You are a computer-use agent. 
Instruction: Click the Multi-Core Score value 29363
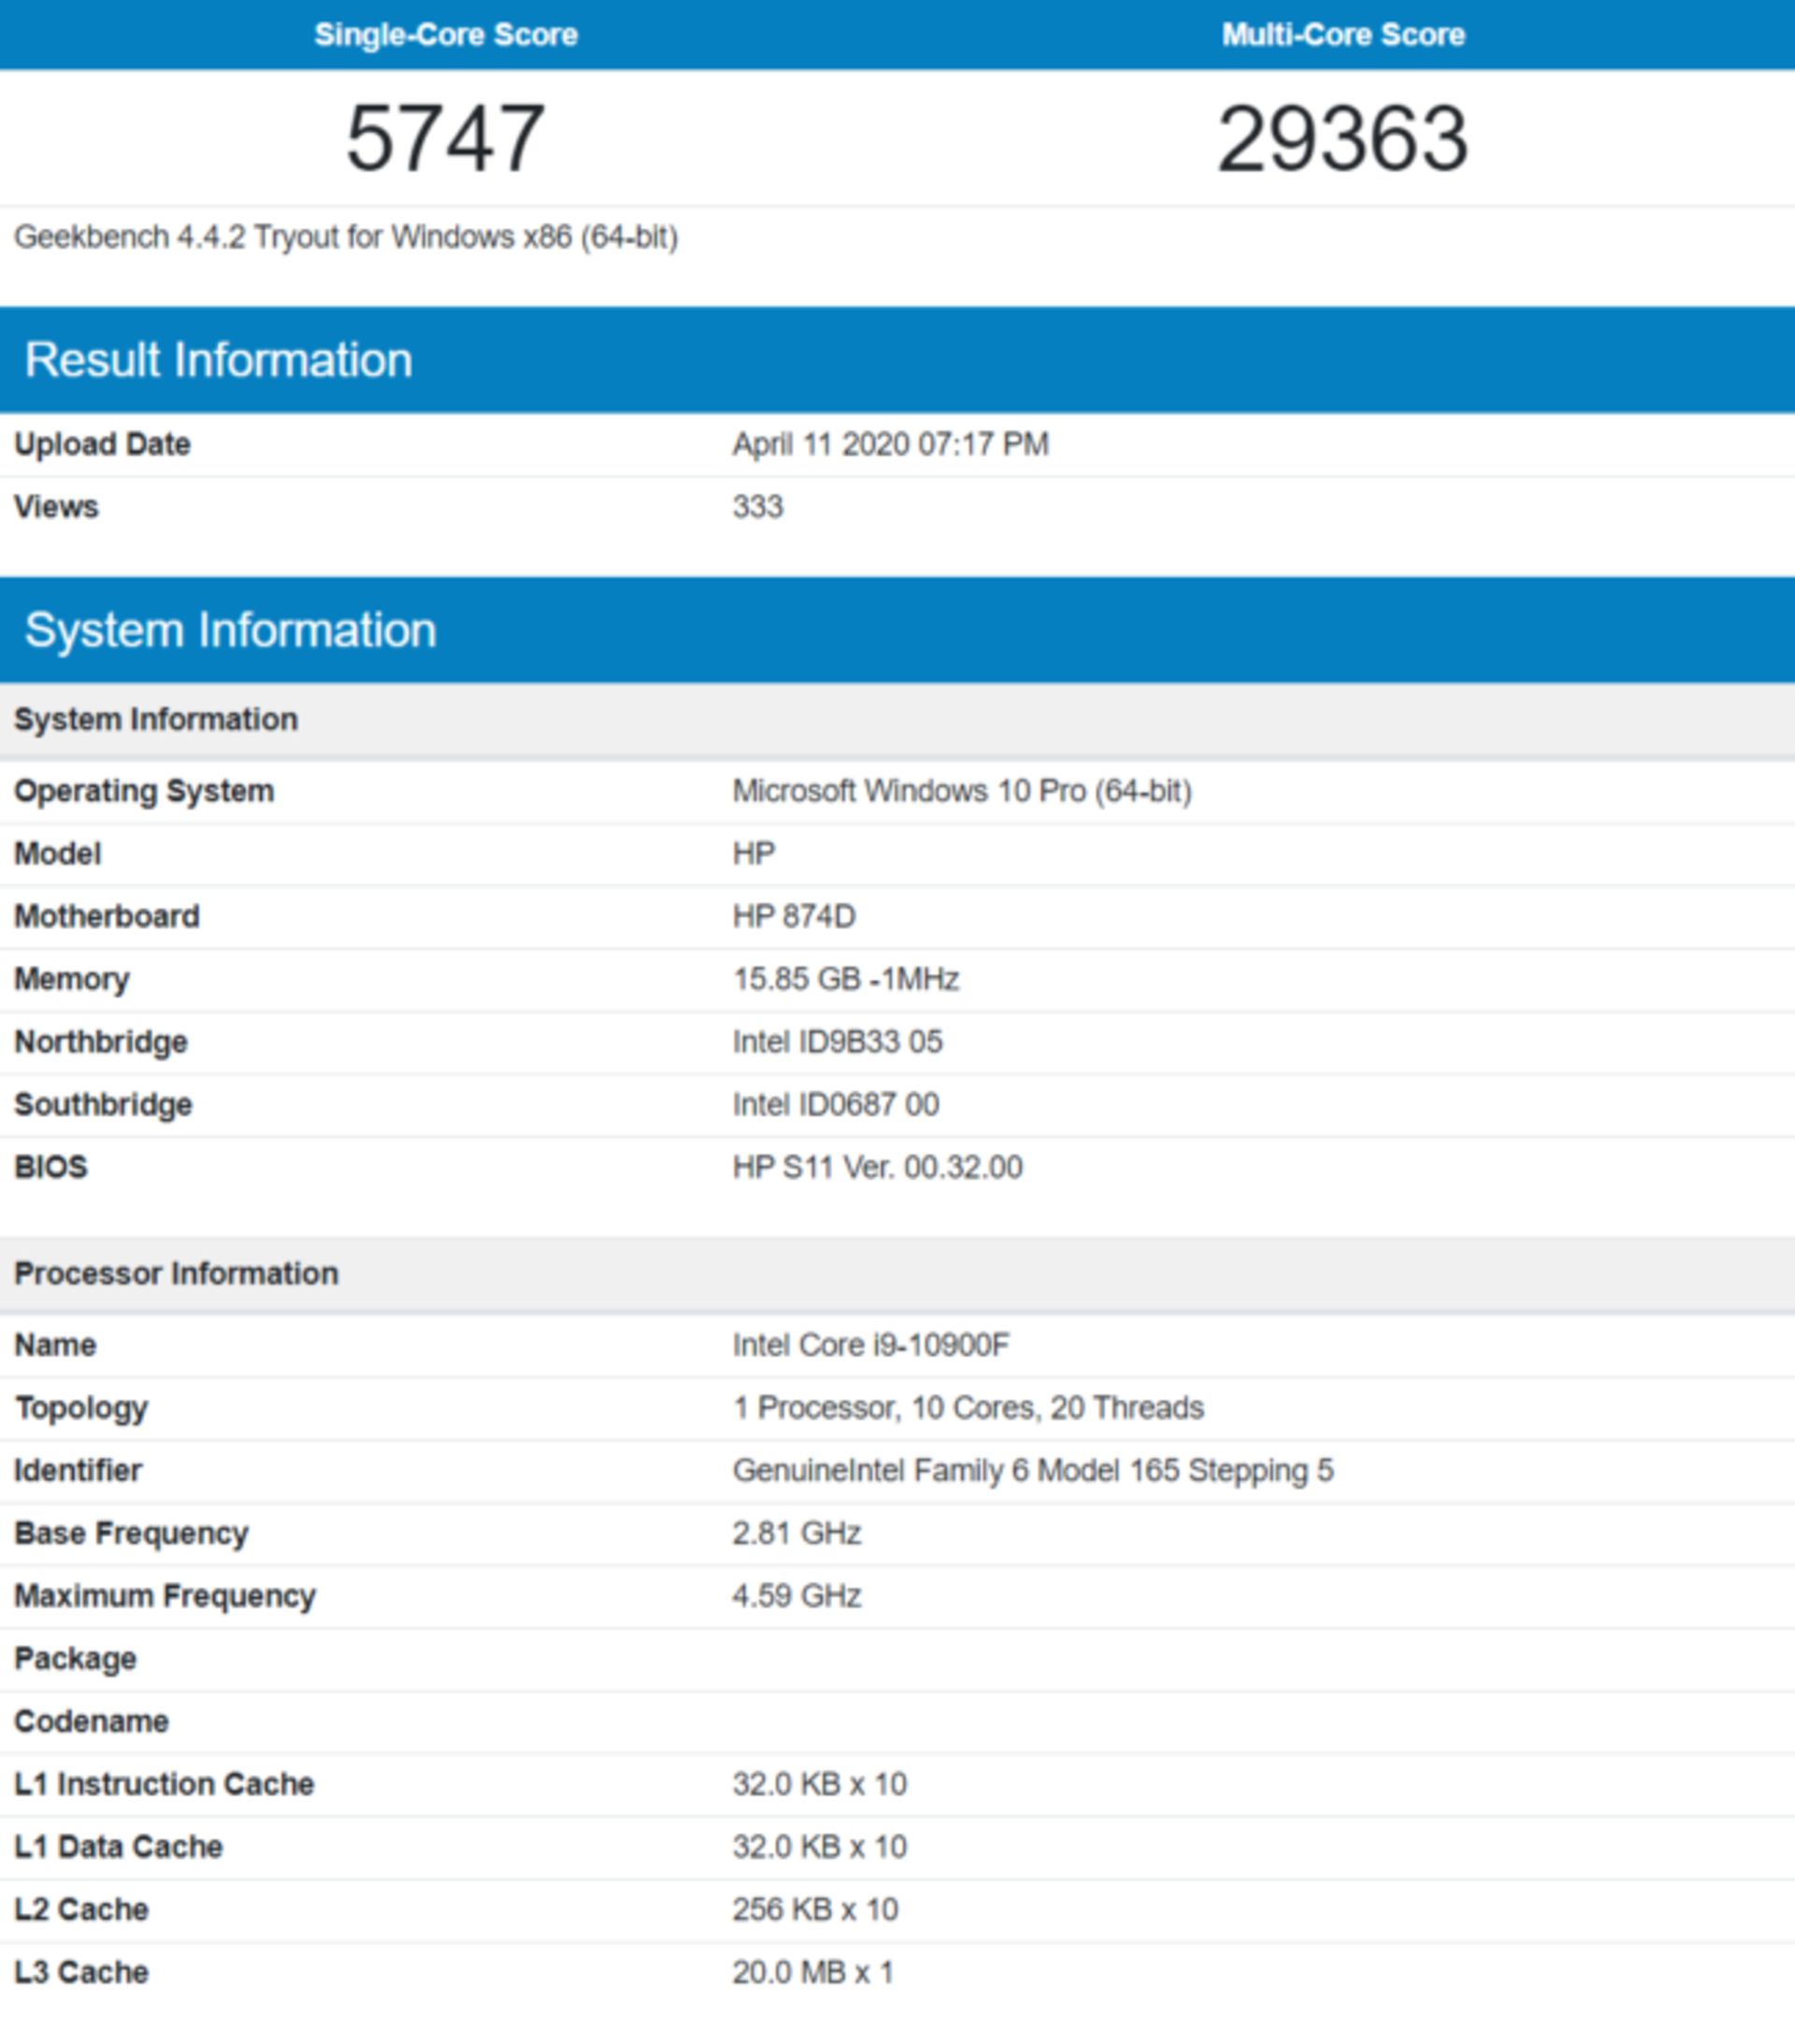1342,138
